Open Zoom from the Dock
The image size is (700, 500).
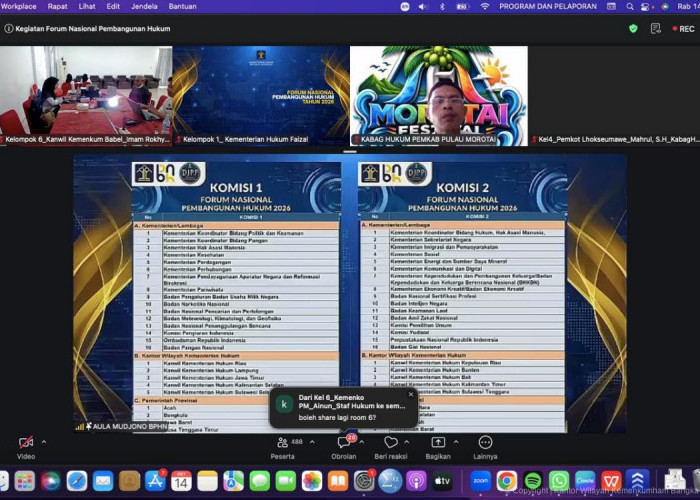(481, 481)
